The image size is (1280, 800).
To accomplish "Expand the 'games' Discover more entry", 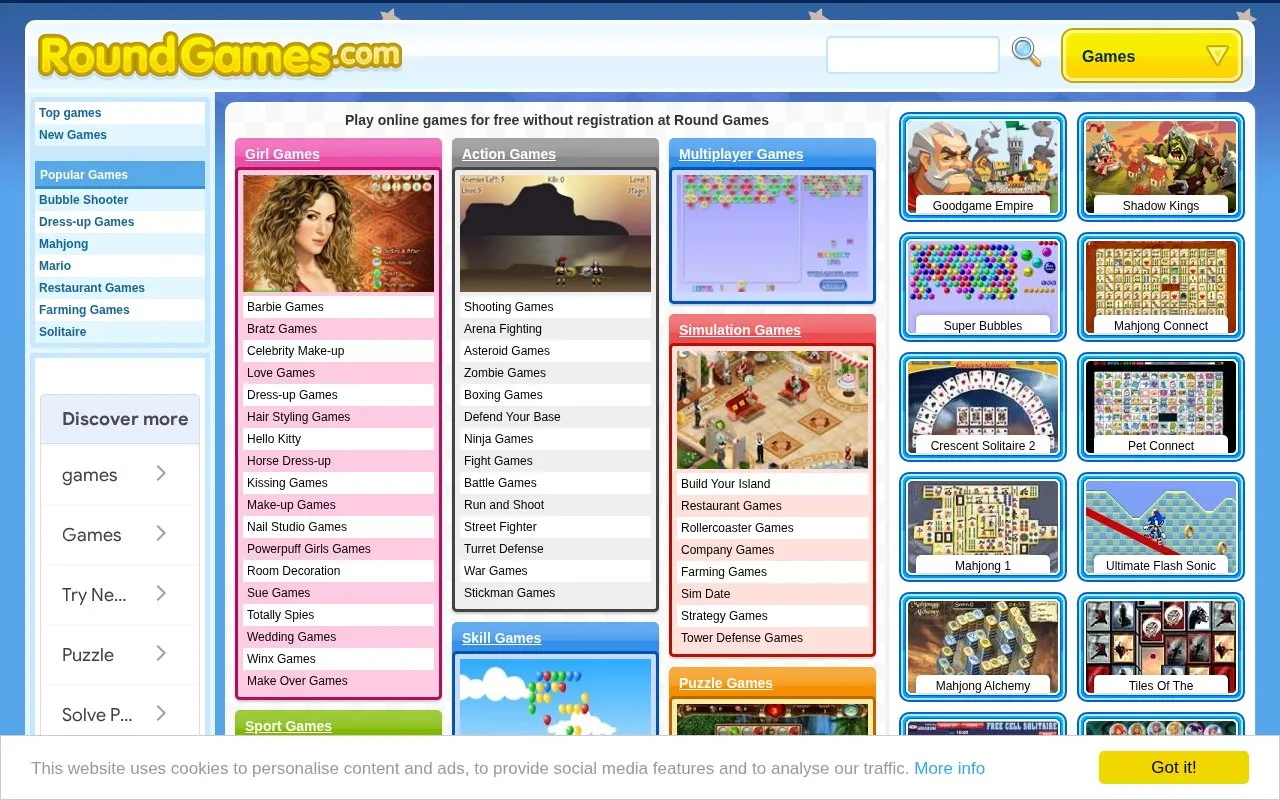I will 120,475.
